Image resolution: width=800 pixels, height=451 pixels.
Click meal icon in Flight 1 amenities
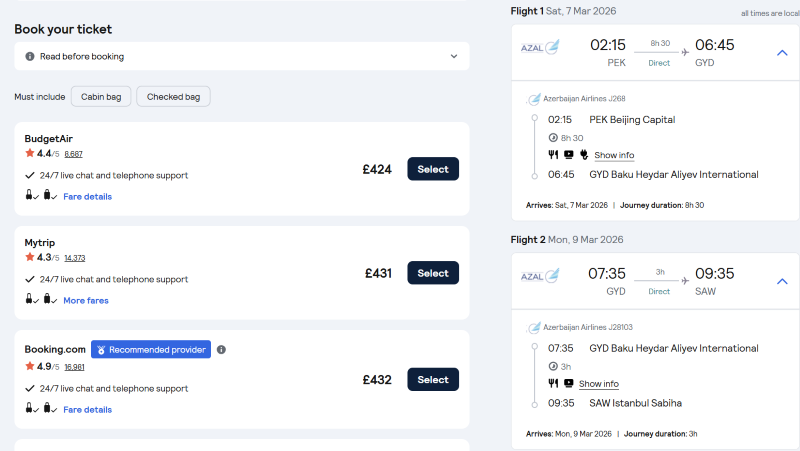(552, 155)
